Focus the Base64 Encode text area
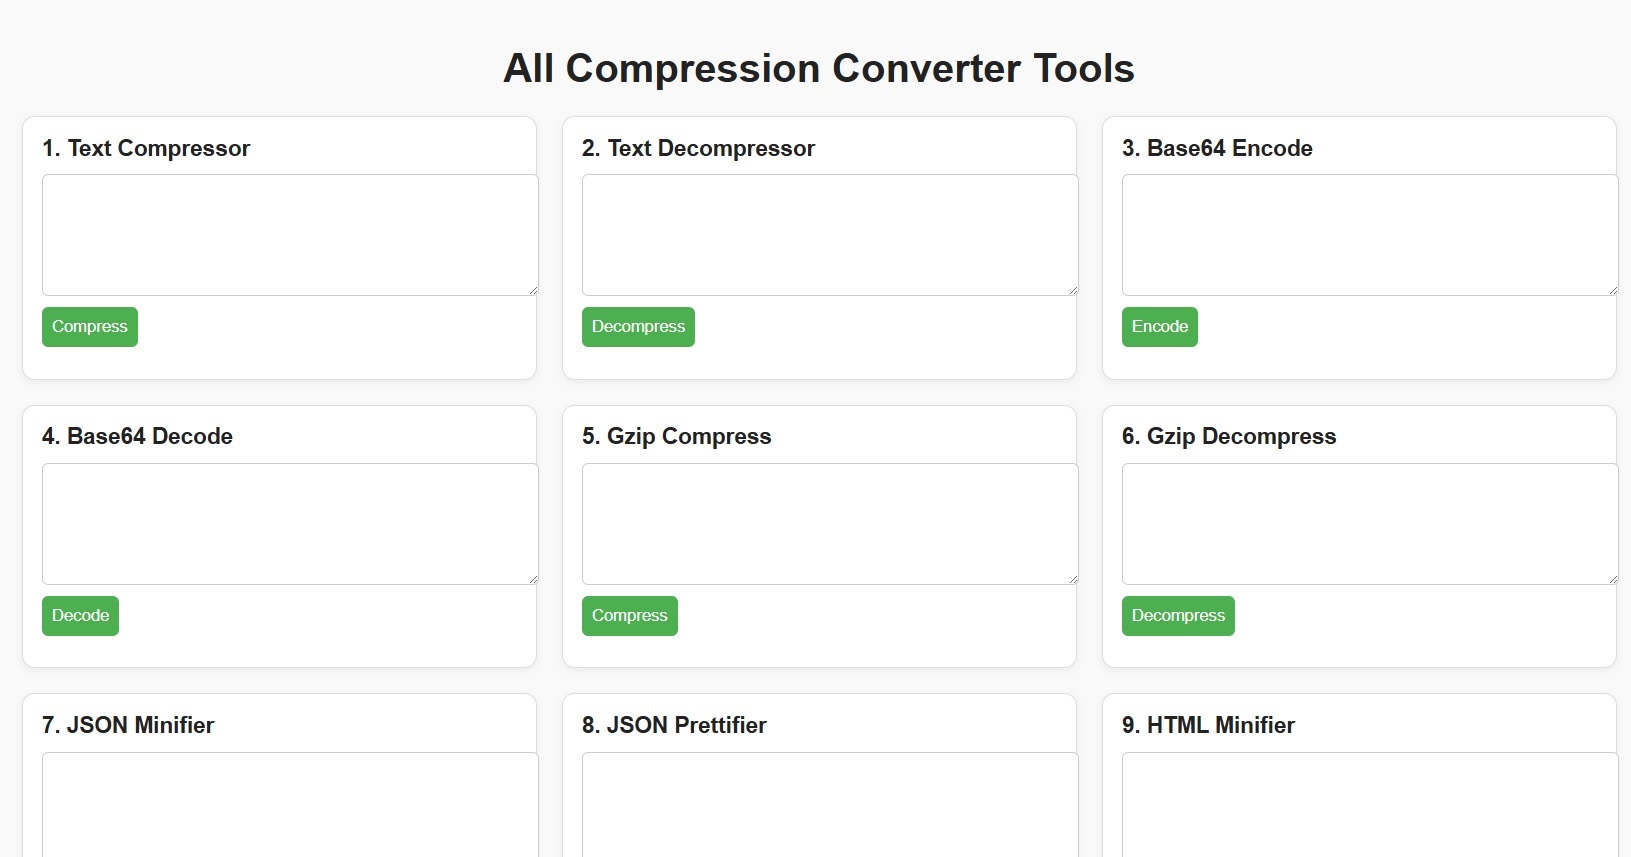The image size is (1631, 857). click(1369, 235)
